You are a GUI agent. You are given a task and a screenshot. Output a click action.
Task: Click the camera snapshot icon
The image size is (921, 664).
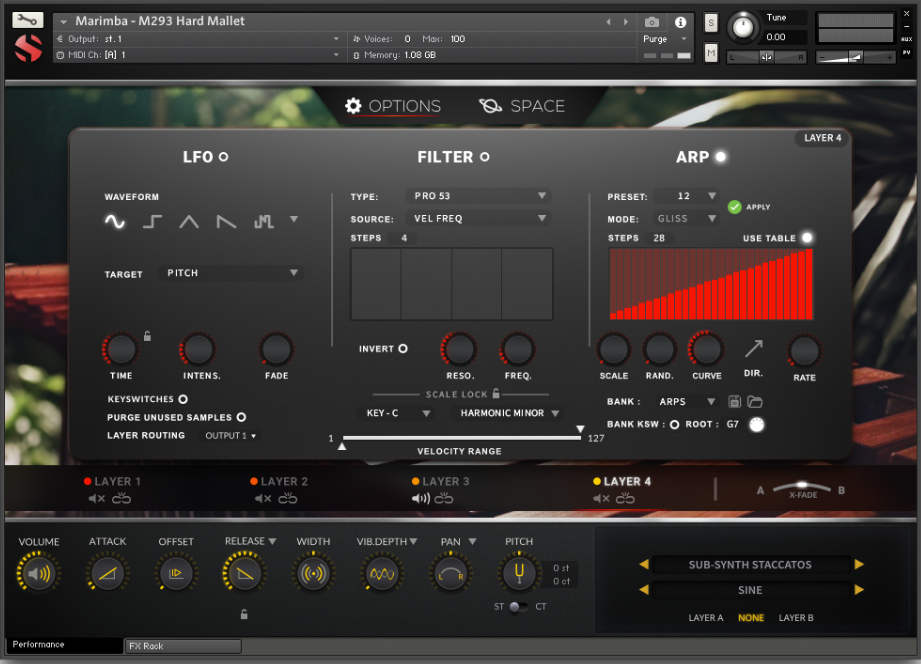(x=652, y=22)
